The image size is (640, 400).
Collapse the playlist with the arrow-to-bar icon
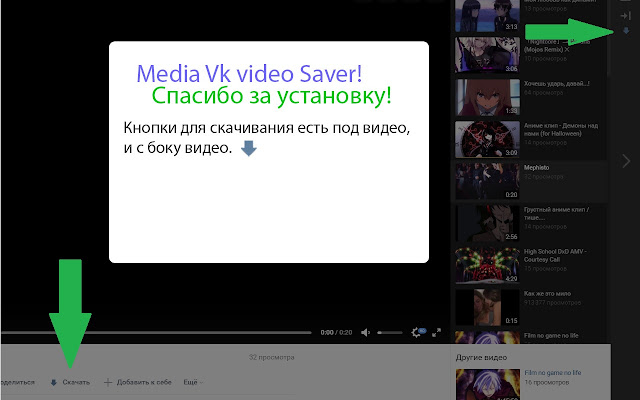tap(625, 16)
